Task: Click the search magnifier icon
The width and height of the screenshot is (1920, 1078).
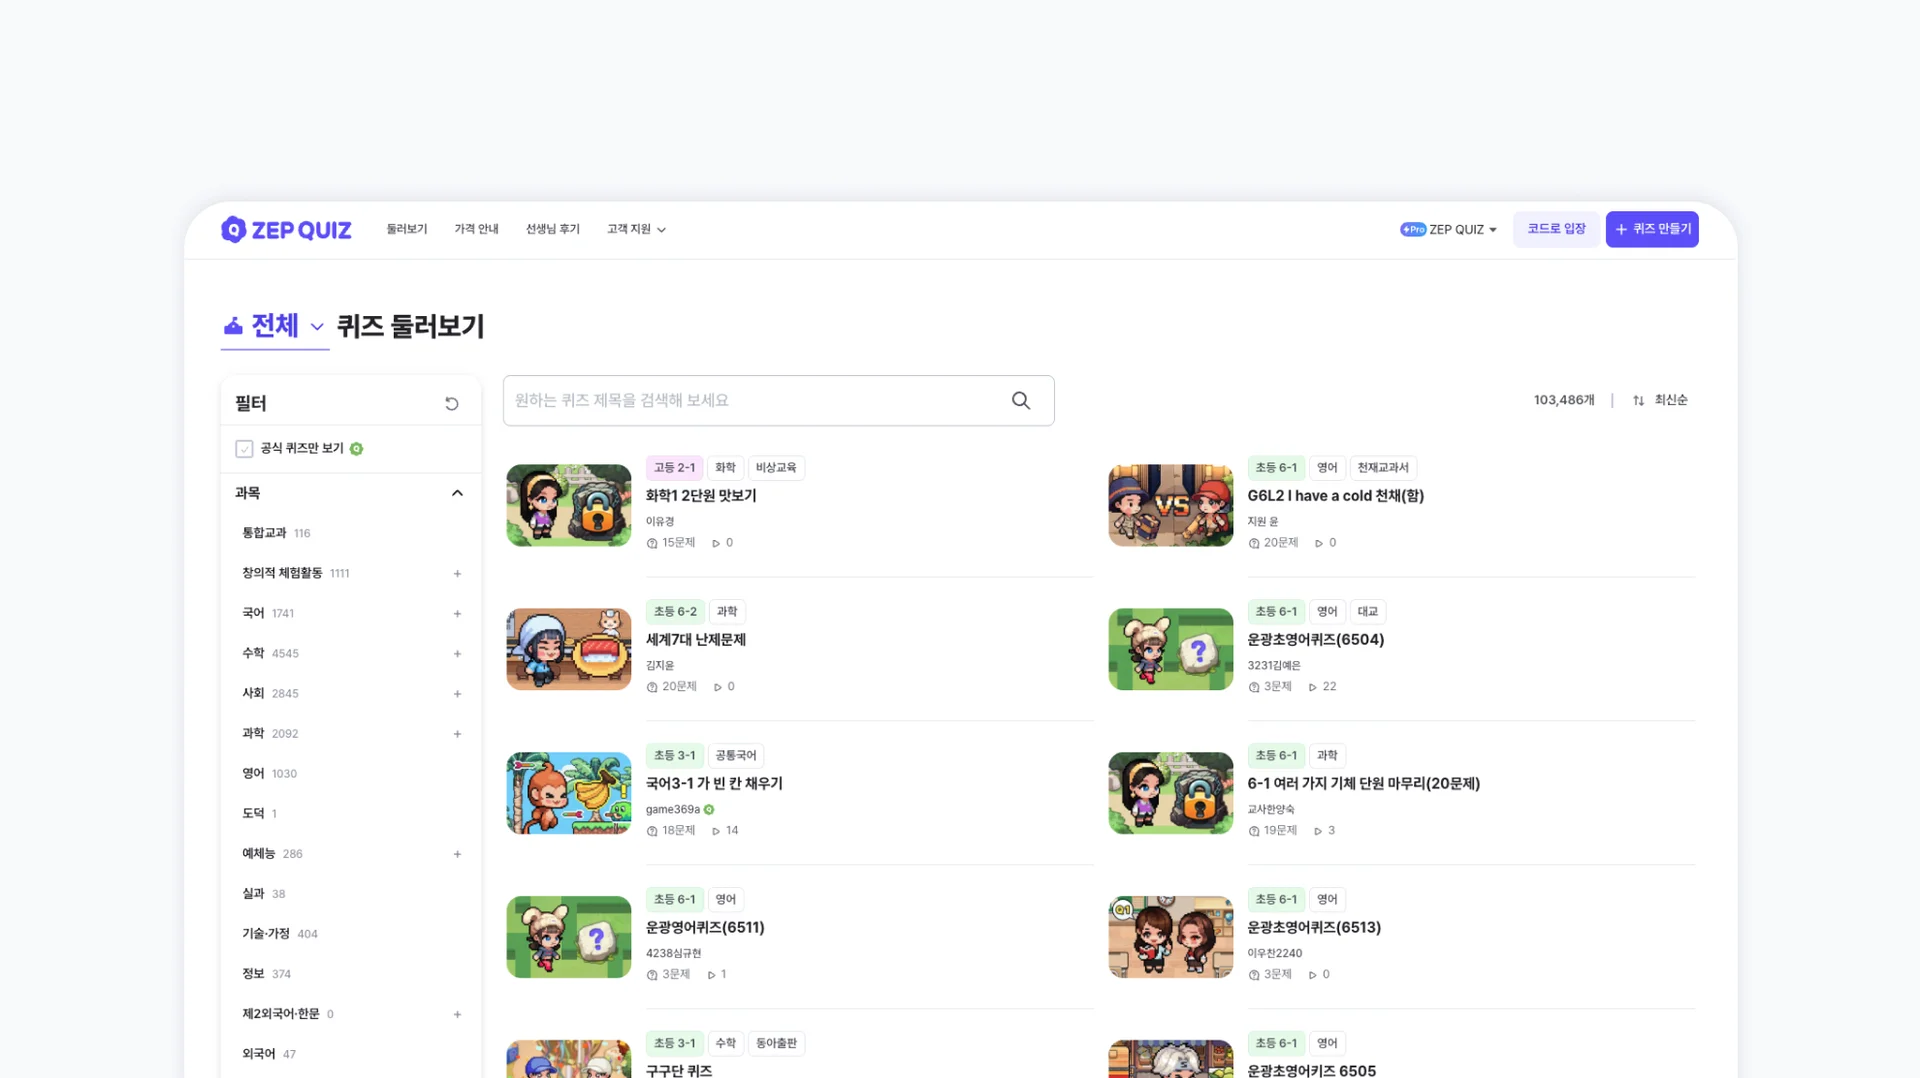Action: point(1021,400)
